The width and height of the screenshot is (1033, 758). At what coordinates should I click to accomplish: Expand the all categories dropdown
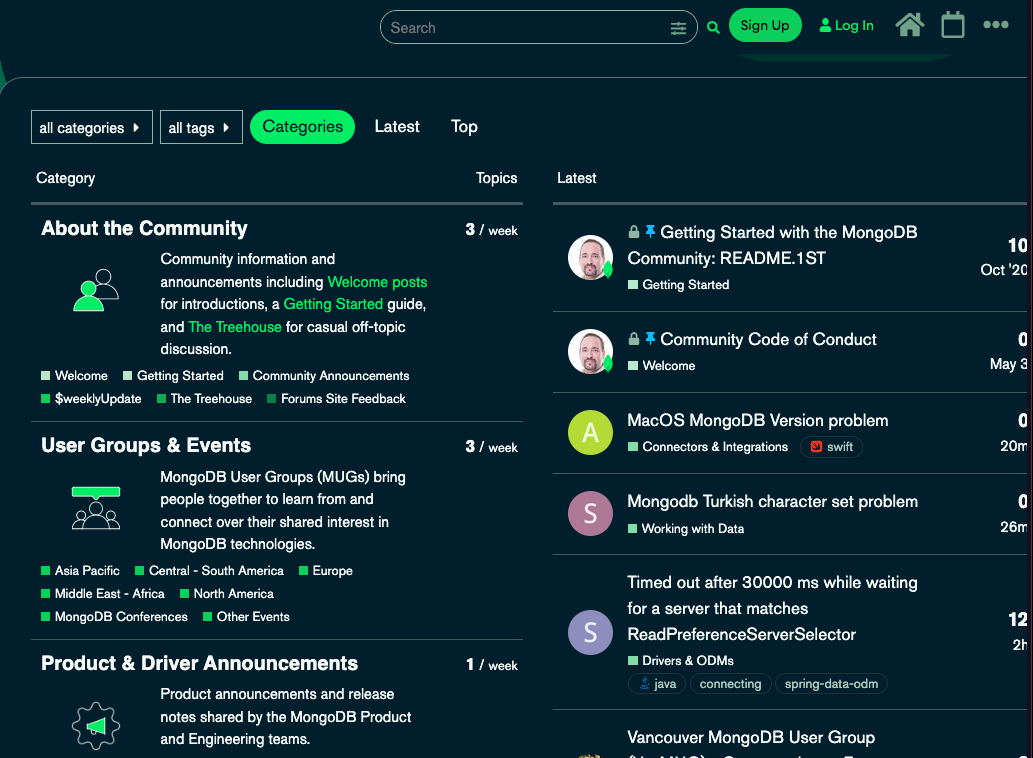tap(92, 127)
